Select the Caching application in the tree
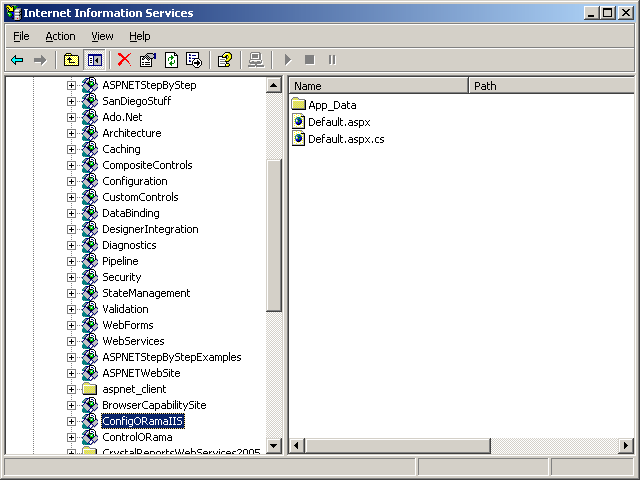 tap(121, 149)
